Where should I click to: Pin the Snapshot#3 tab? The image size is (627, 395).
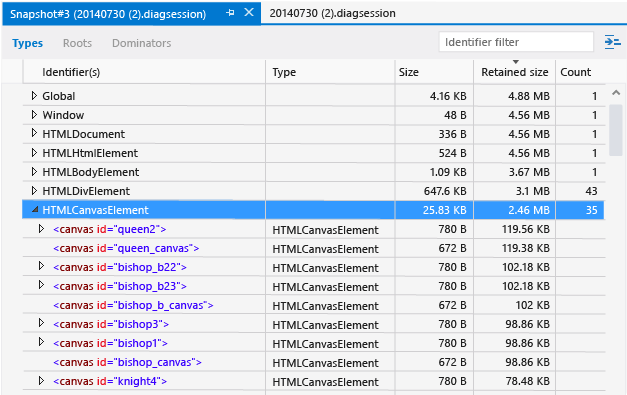[230, 13]
